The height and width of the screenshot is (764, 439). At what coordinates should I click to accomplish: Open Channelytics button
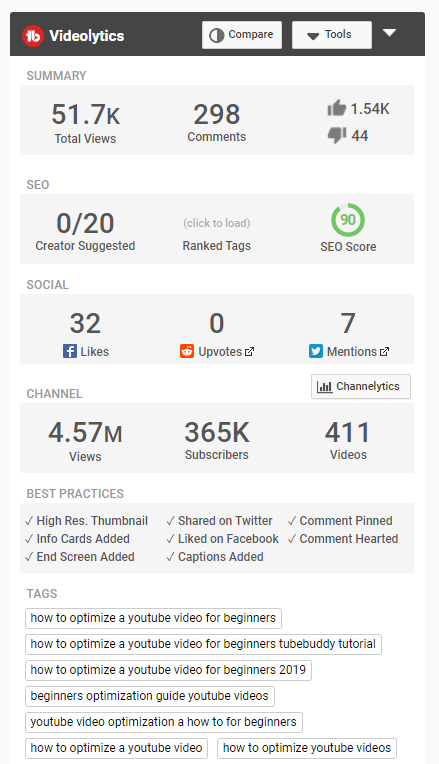tap(361, 386)
